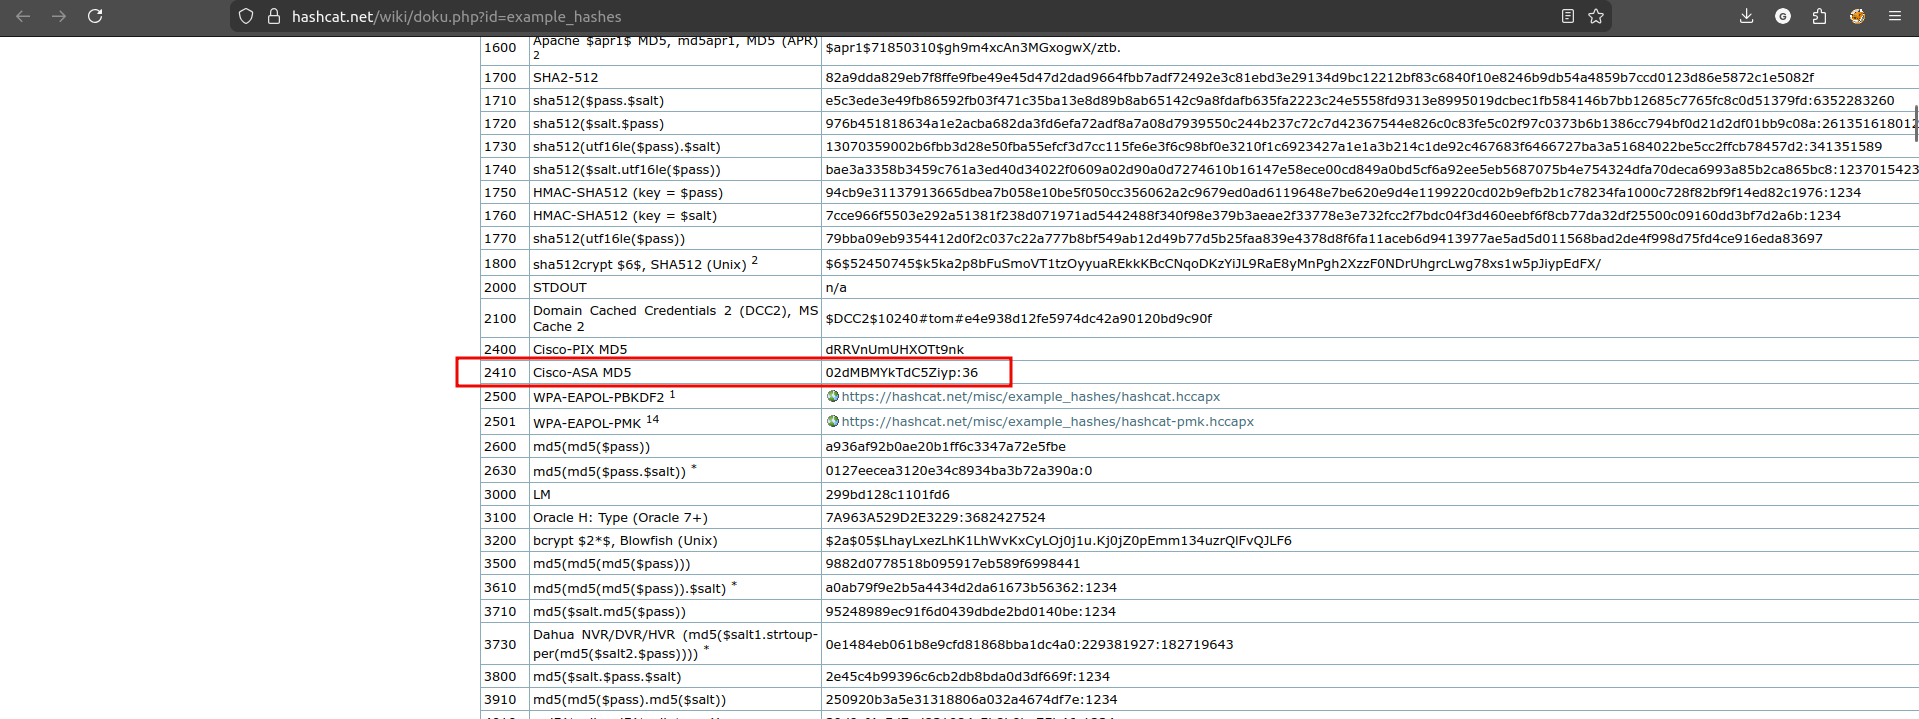Screen dimensions: 1919x719
Task: Click the footnote 14 beside WPA-EAPOL-PMK
Action: click(x=652, y=420)
